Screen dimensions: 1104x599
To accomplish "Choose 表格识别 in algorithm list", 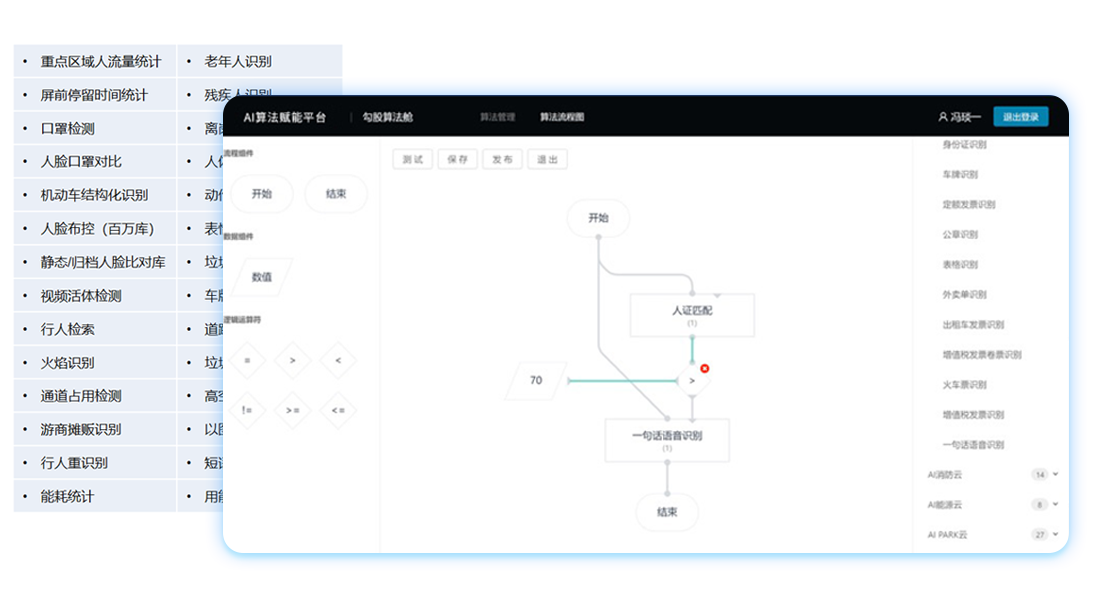I will 960,265.
